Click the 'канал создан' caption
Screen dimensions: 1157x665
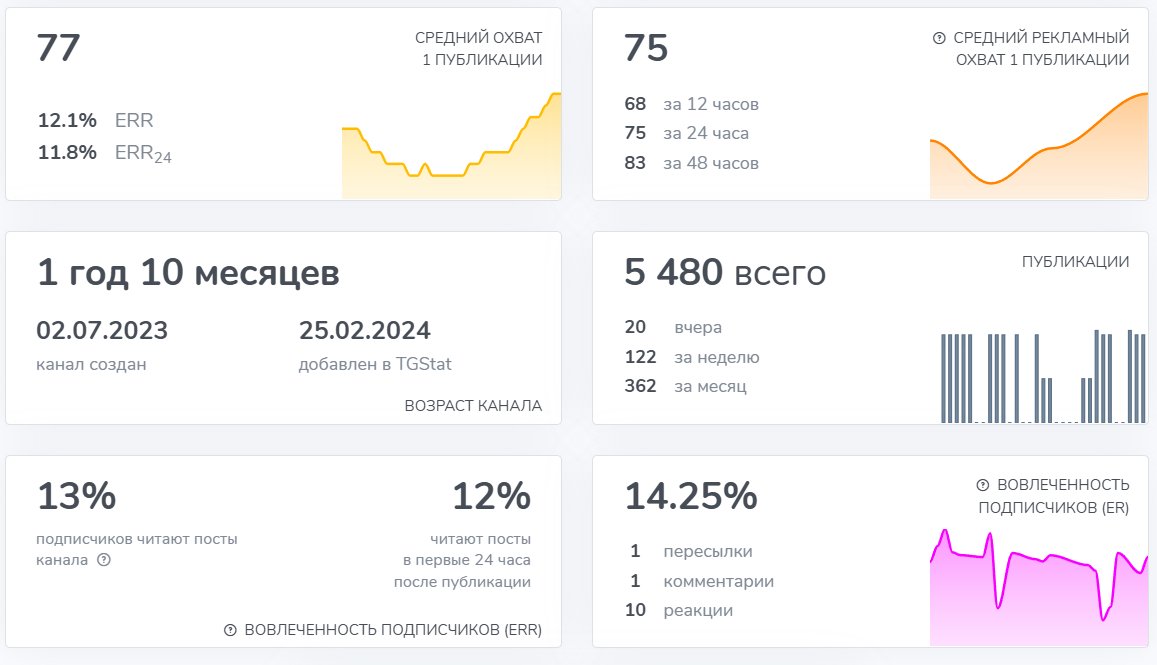91,364
